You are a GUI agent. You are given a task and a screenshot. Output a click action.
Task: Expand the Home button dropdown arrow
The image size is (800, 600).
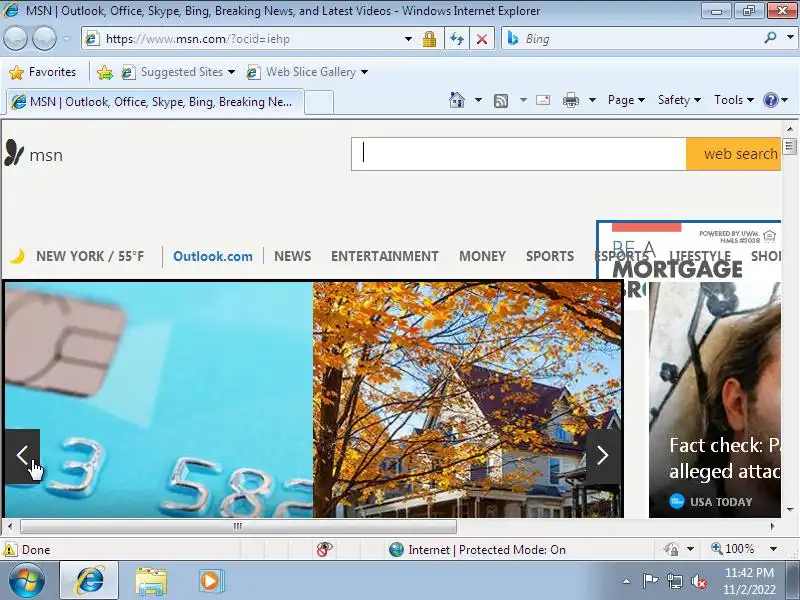pyautogui.click(x=478, y=100)
